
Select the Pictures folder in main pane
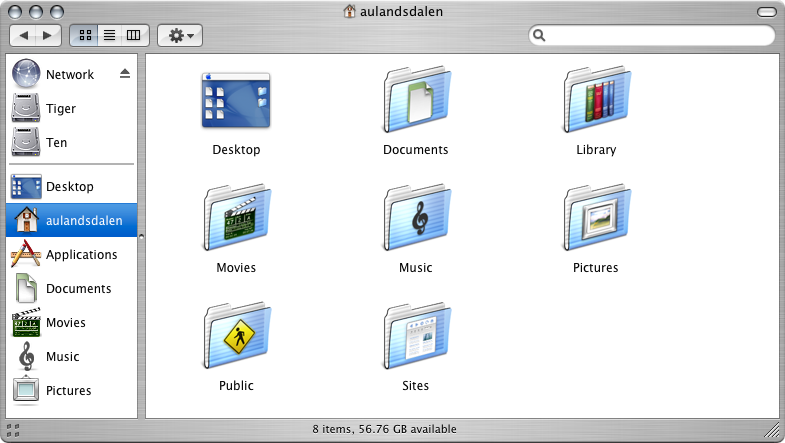[x=596, y=218]
